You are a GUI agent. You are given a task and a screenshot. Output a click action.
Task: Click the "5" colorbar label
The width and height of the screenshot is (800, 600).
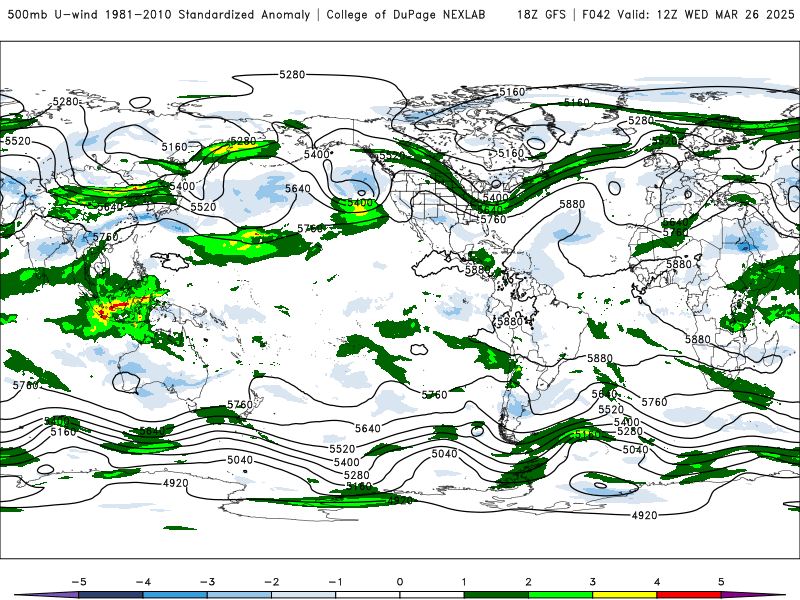[x=721, y=582]
